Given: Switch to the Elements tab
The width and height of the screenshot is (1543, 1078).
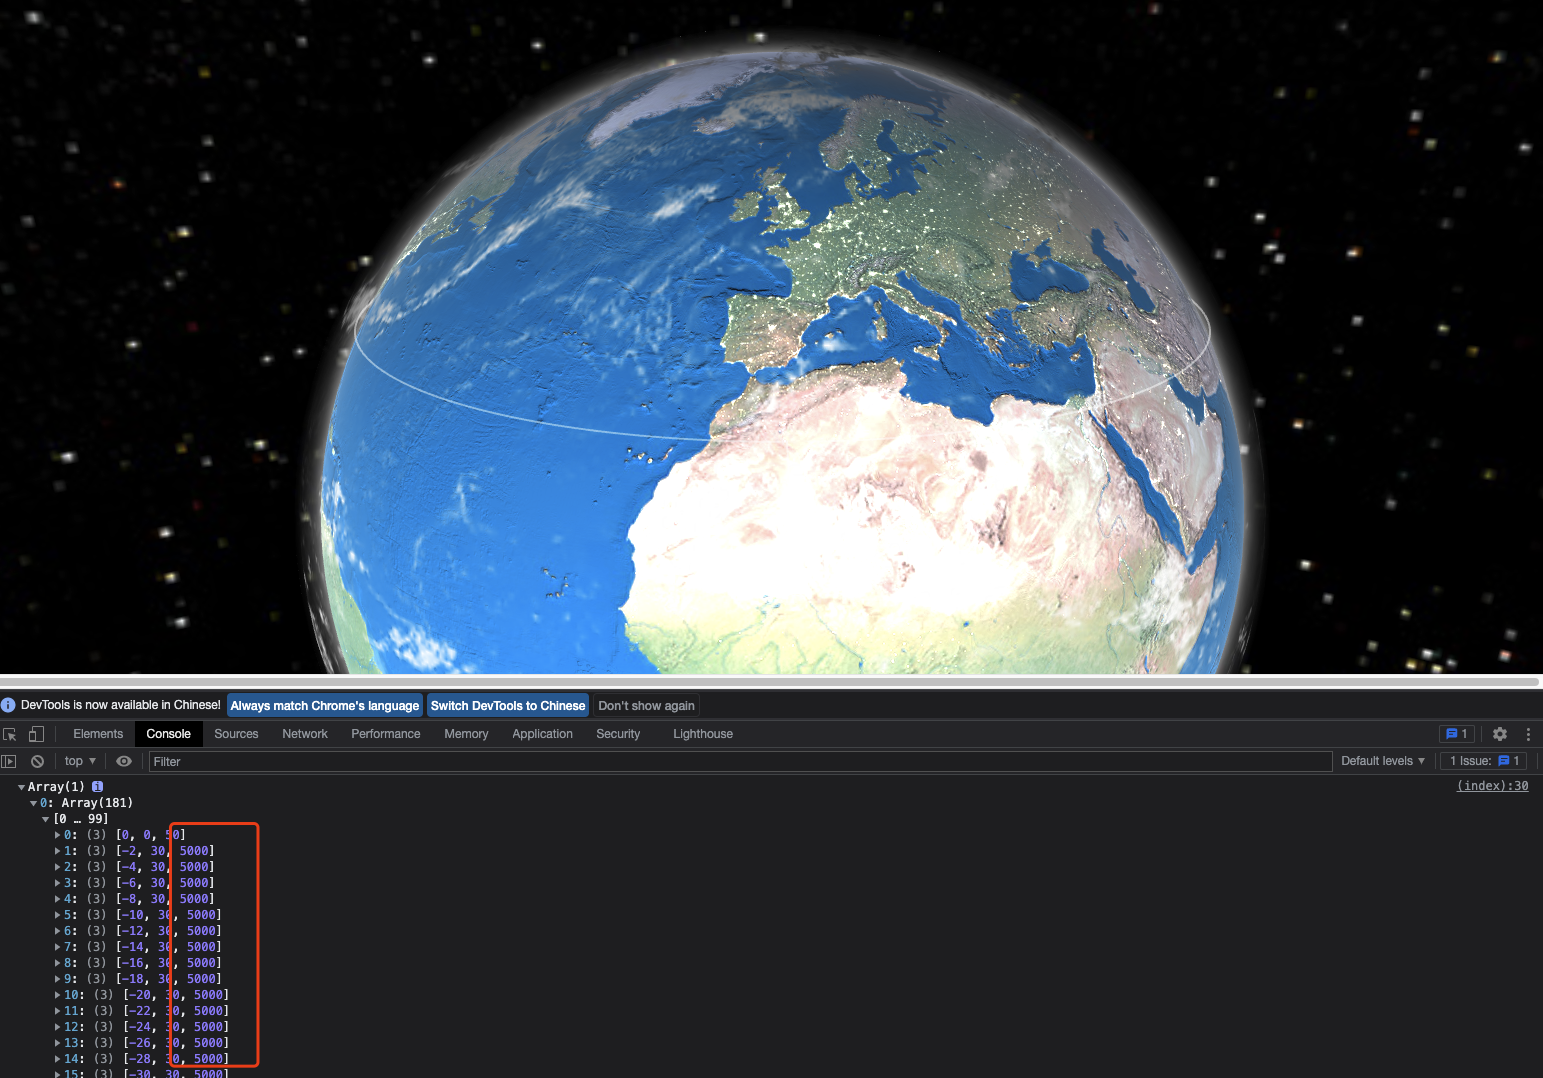Looking at the screenshot, I should (x=98, y=734).
